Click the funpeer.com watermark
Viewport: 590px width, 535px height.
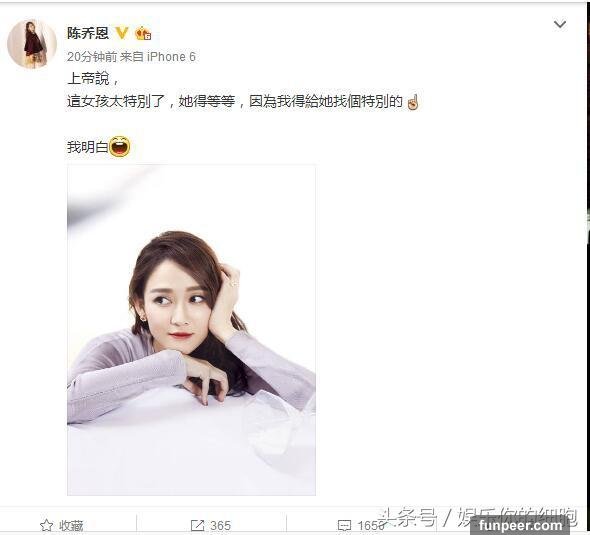click(x=521, y=525)
